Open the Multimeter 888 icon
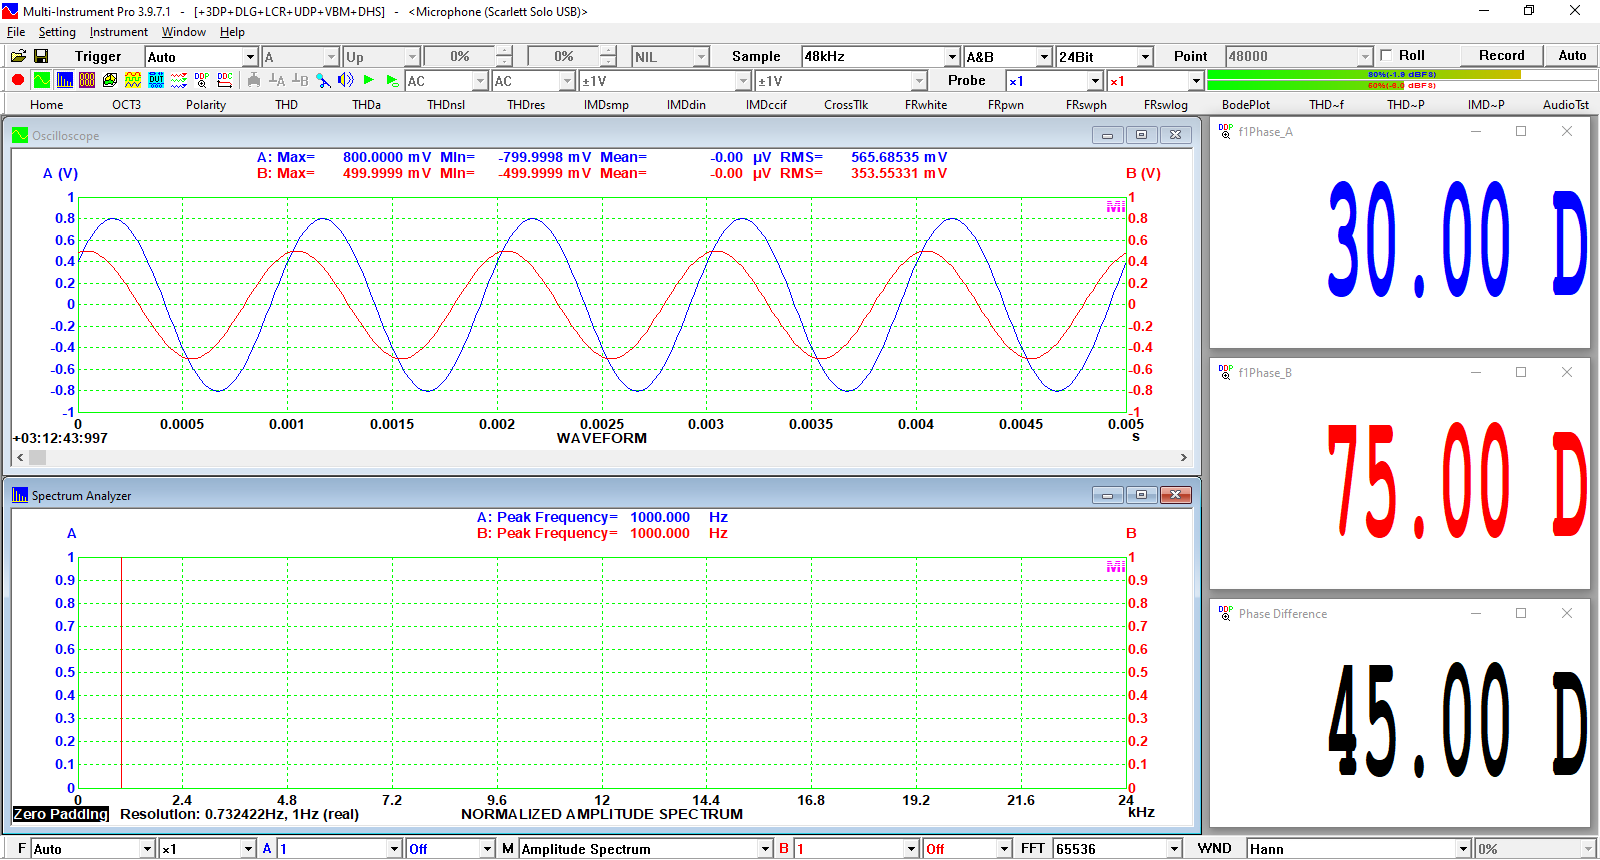This screenshot has width=1600, height=860. 87,80
